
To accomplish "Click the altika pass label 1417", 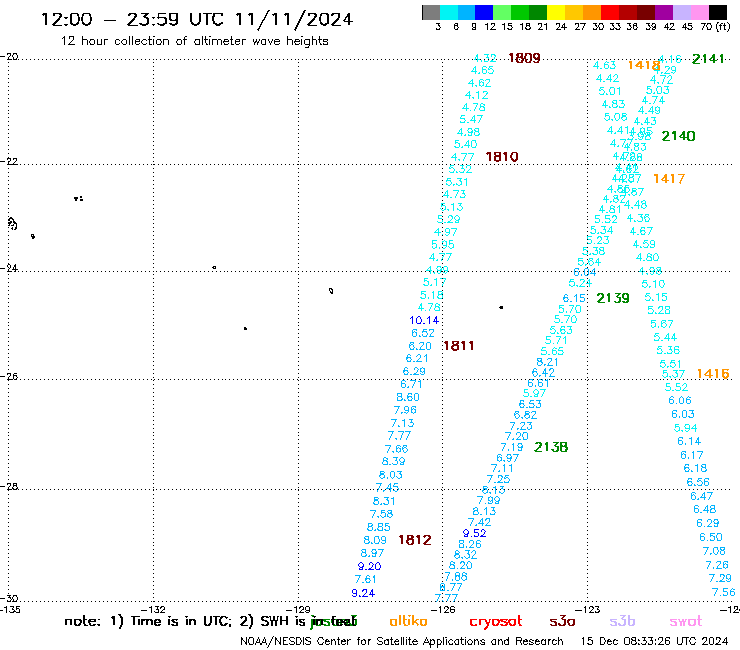I will [x=669, y=179].
